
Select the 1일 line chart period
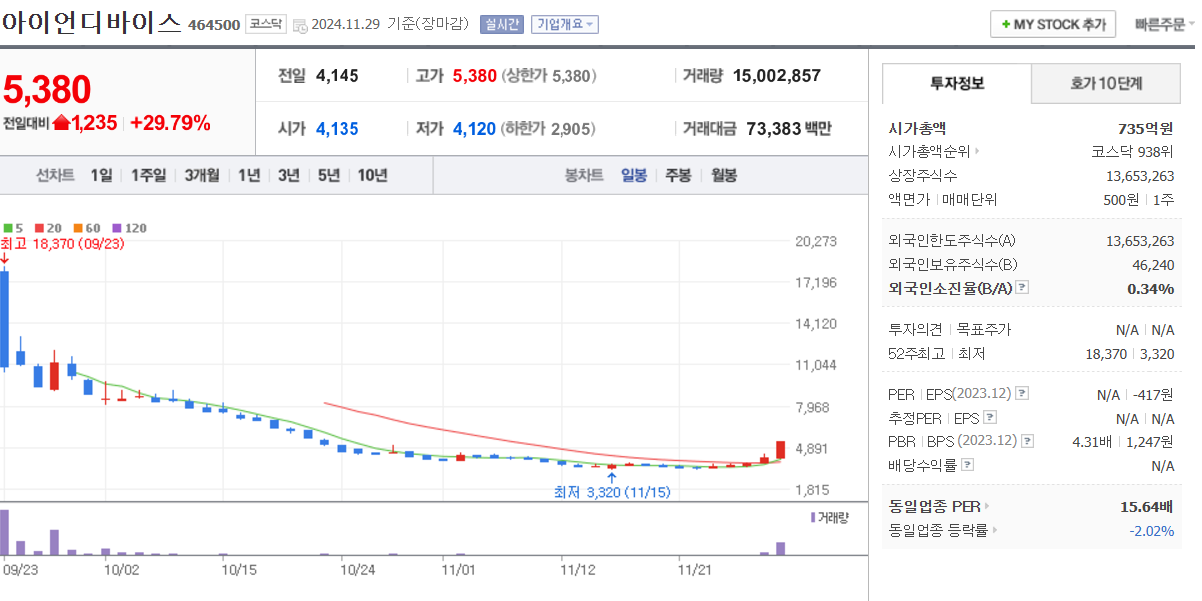(102, 175)
